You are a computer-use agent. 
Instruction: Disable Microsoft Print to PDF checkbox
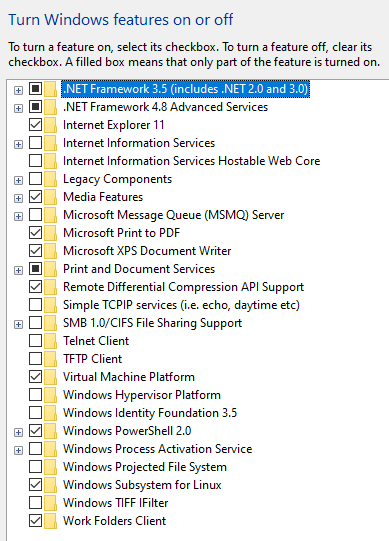coord(35,233)
